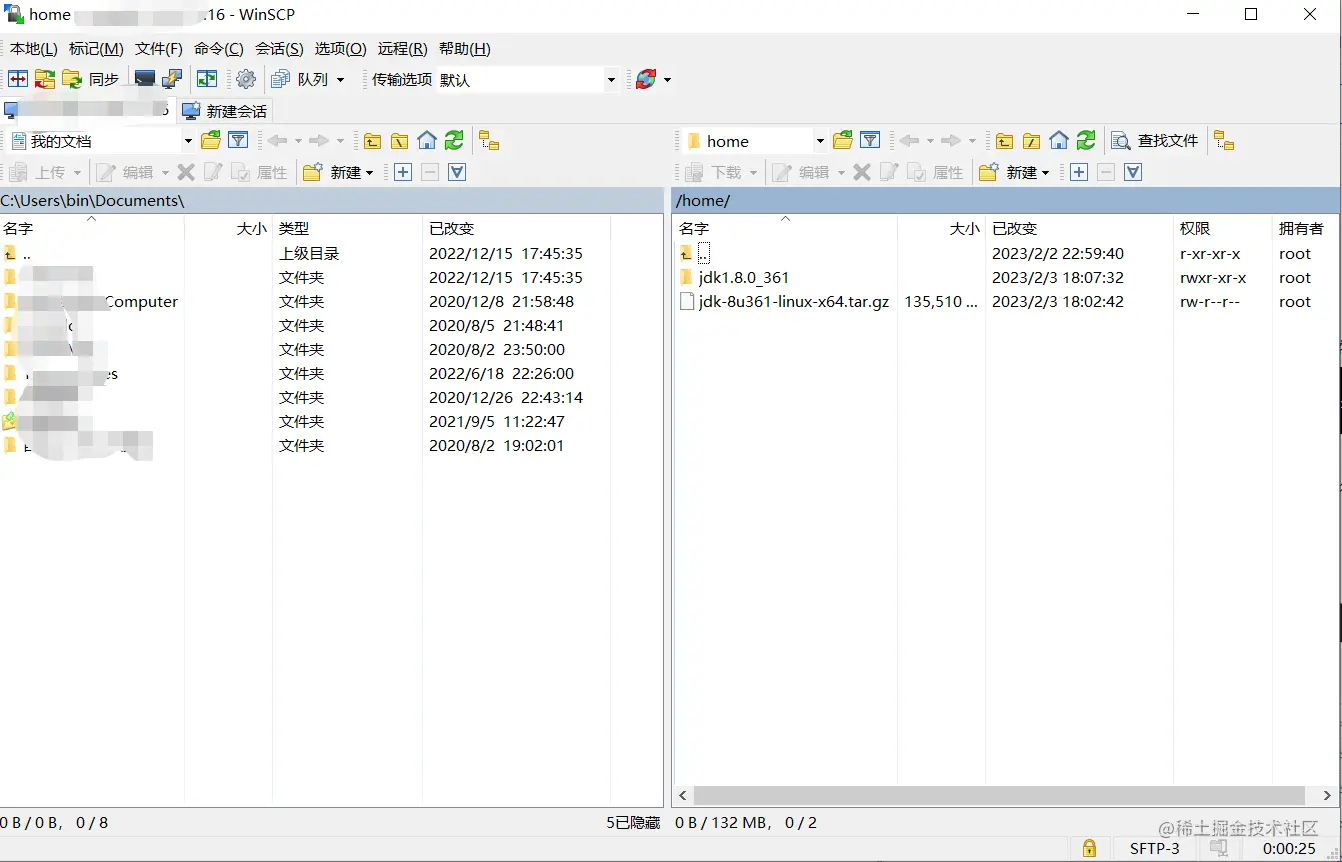The height and width of the screenshot is (862, 1342).
Task: Go to remote root directory icon
Action: [x=1031, y=141]
